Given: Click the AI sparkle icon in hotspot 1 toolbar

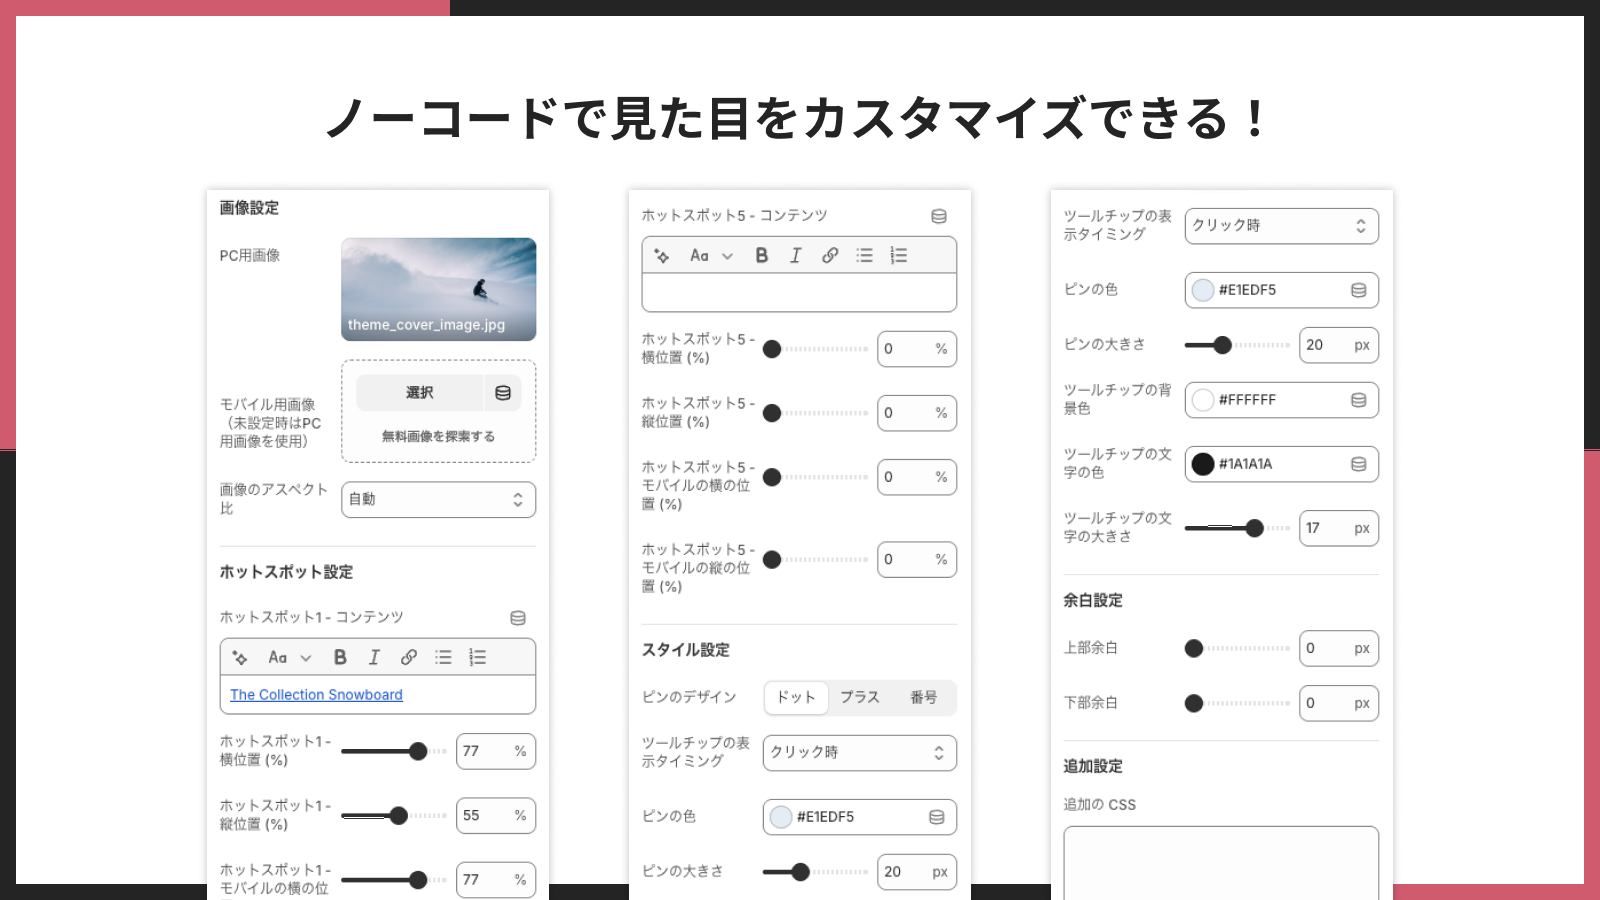Looking at the screenshot, I should pos(238,657).
